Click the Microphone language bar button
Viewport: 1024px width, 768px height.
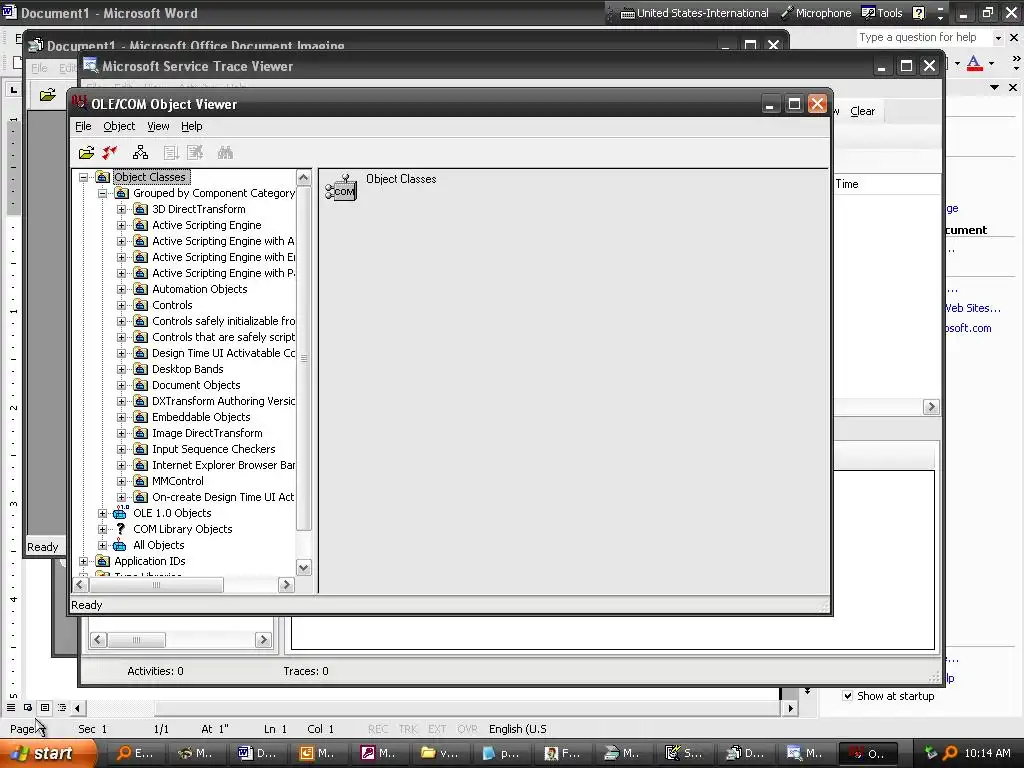pos(816,13)
